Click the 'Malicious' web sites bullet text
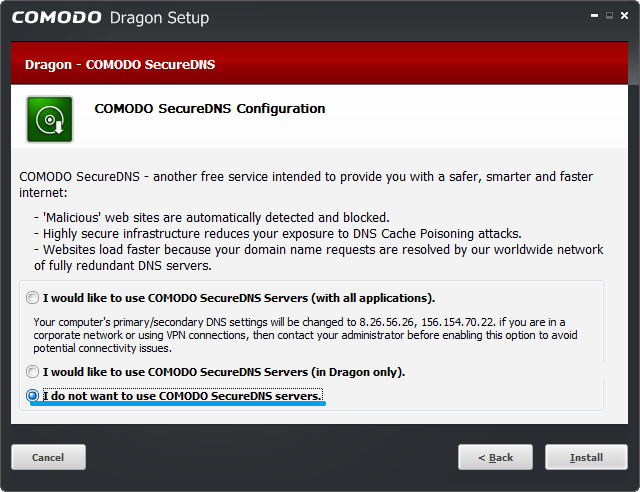Image resolution: width=640 pixels, height=492 pixels. click(x=212, y=217)
